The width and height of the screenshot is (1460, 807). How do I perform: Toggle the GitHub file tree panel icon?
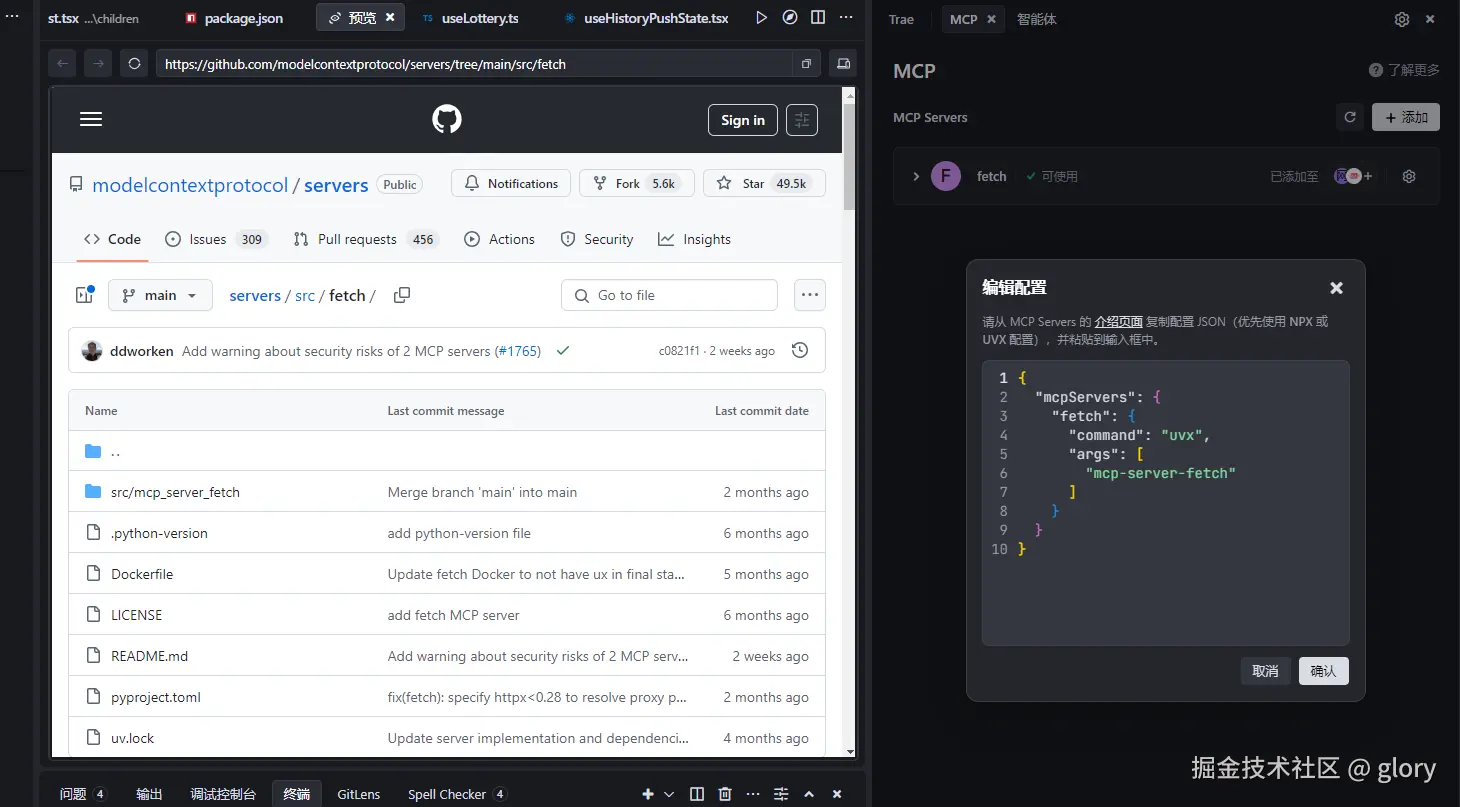point(85,295)
